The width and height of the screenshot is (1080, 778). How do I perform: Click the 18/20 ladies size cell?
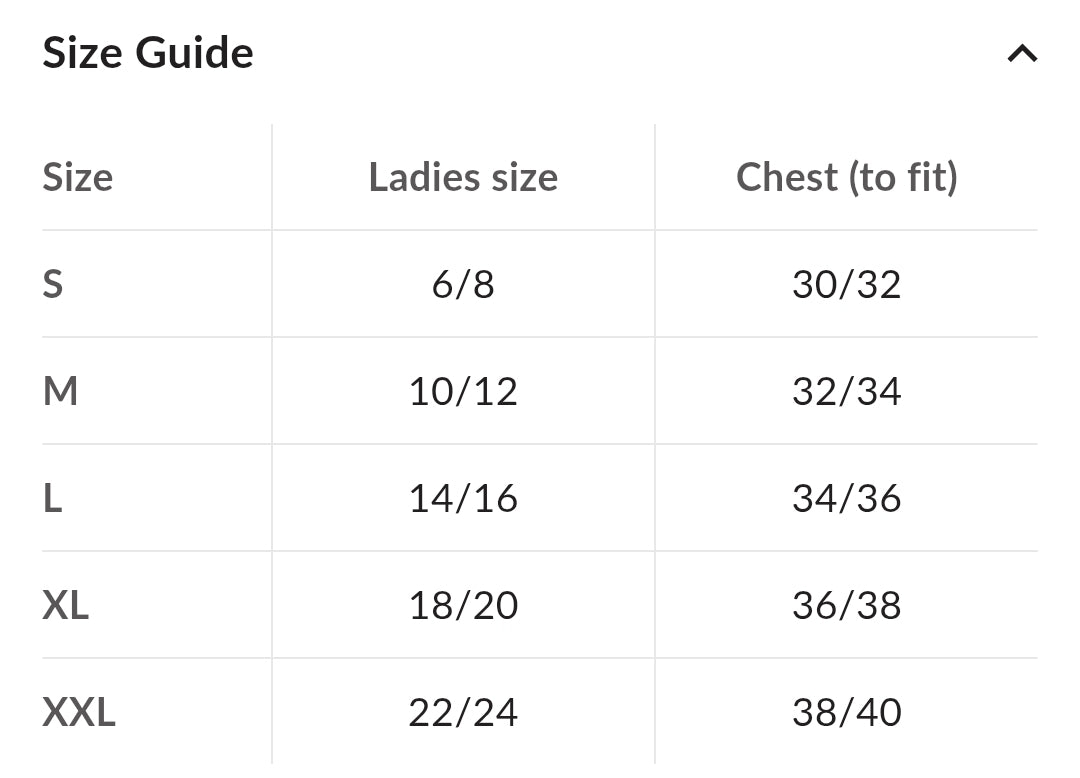(x=463, y=605)
